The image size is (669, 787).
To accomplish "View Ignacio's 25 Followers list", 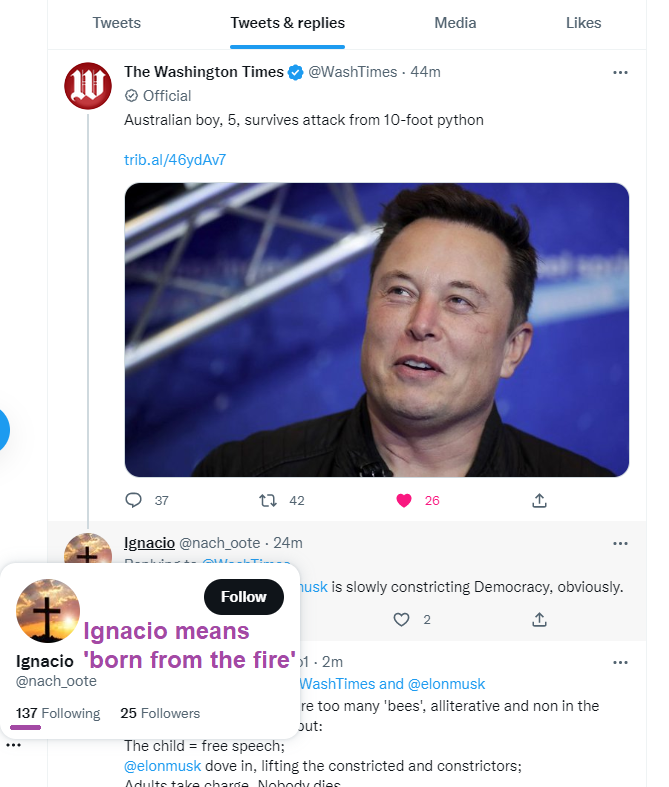I will tap(160, 713).
